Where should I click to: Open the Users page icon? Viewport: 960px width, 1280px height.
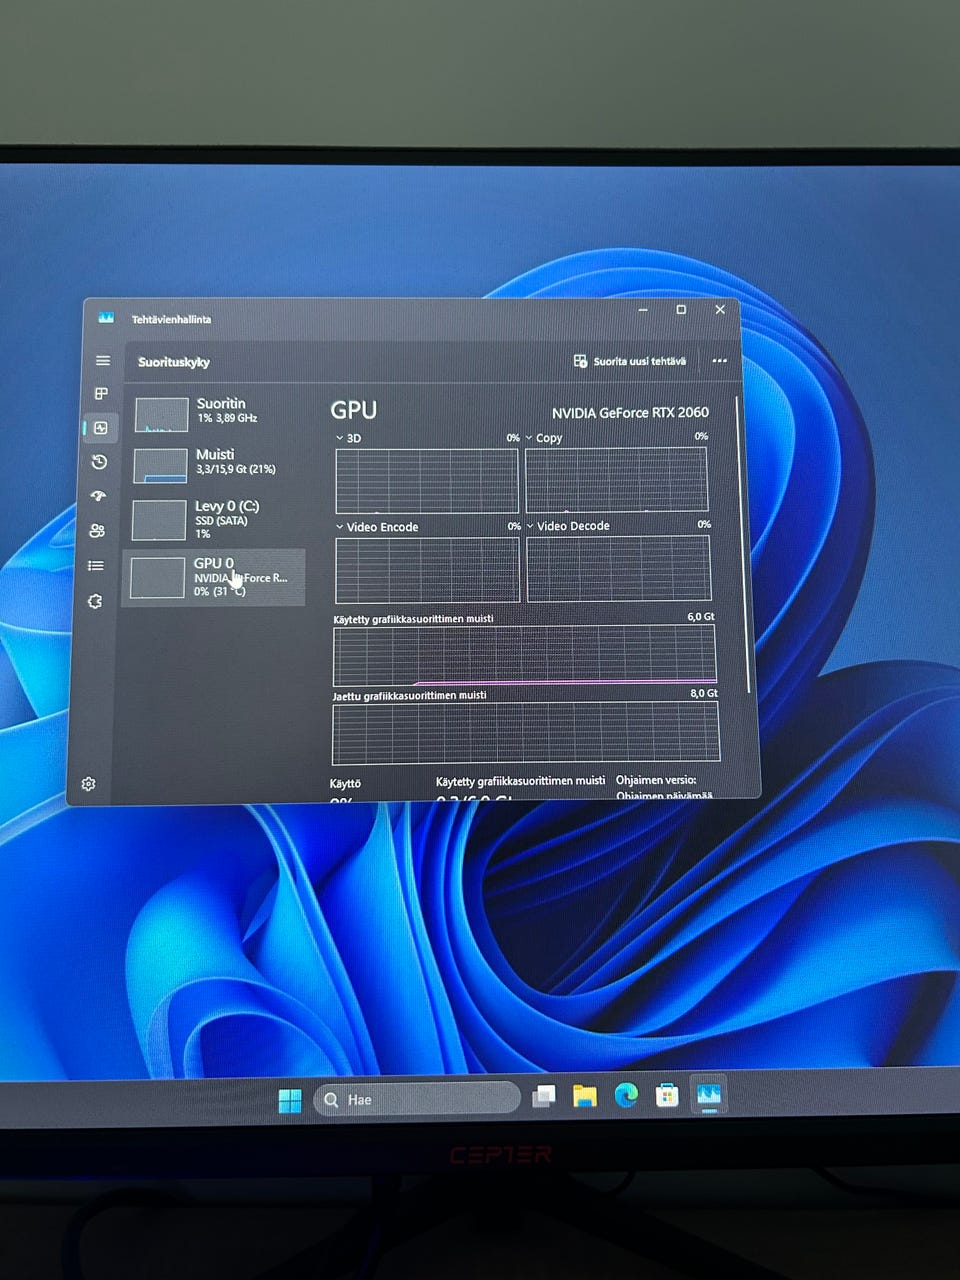click(97, 531)
